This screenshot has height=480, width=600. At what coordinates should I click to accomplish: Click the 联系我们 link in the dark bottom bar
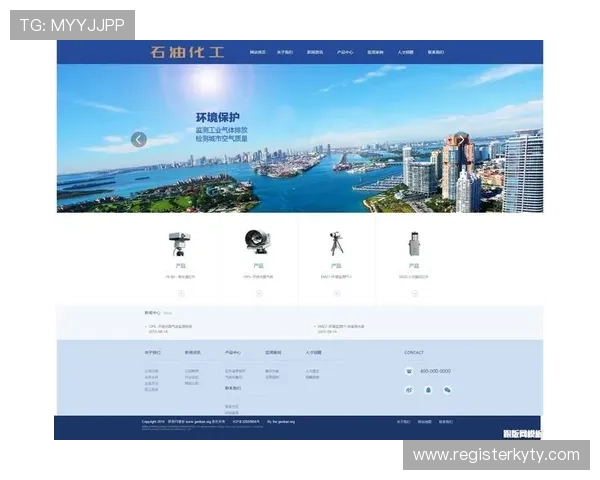(445, 421)
